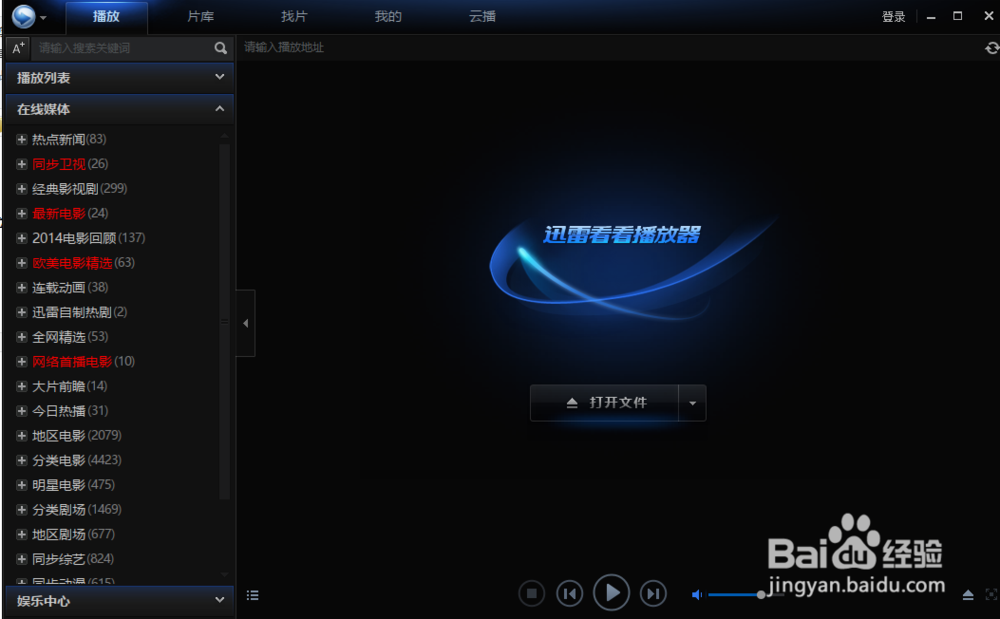Screen dimensions: 1000x619
Task: Click the A+ add button beside search
Action: [18, 48]
